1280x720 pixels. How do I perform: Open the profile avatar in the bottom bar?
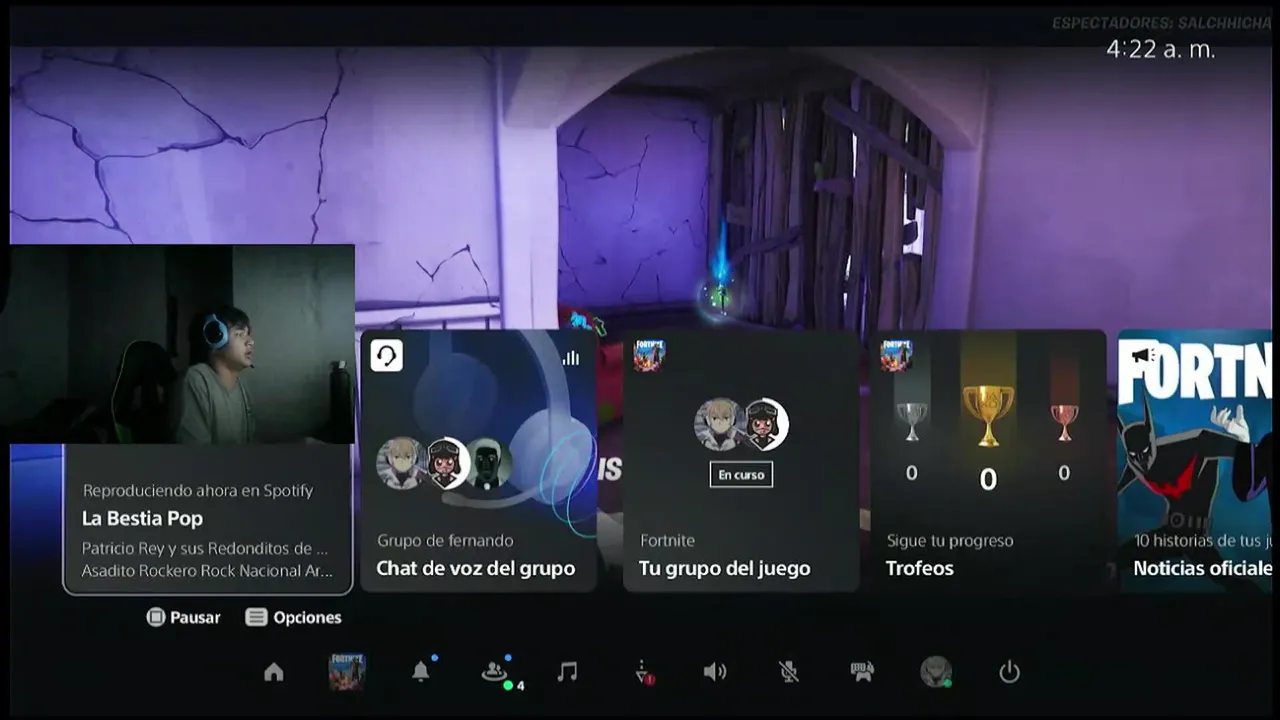[936, 672]
